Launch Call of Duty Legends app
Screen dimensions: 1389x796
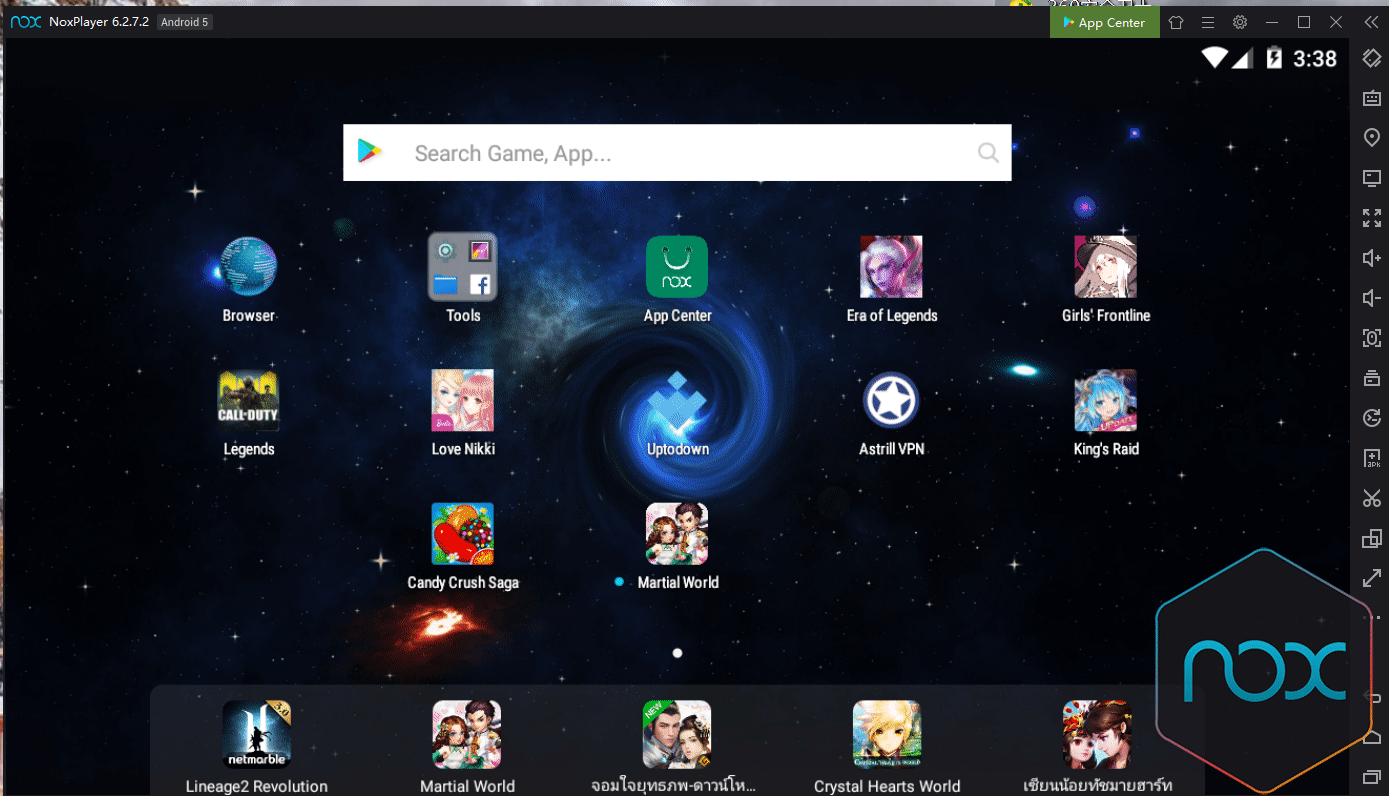[248, 401]
